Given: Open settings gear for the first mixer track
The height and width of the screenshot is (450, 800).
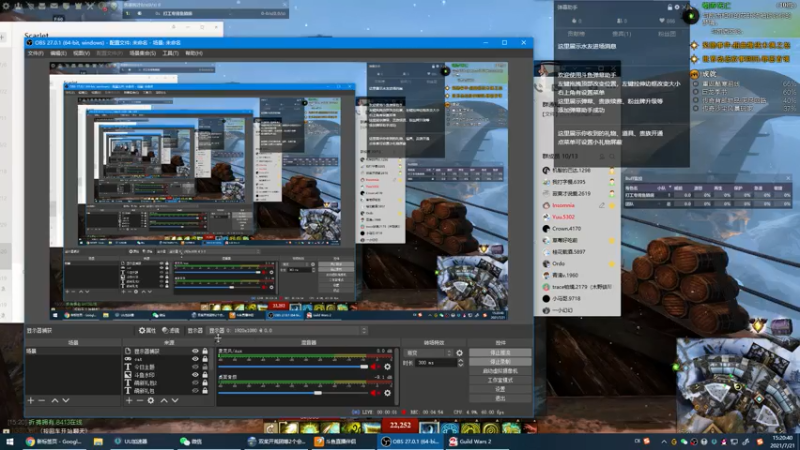Looking at the screenshot, I should [387, 366].
